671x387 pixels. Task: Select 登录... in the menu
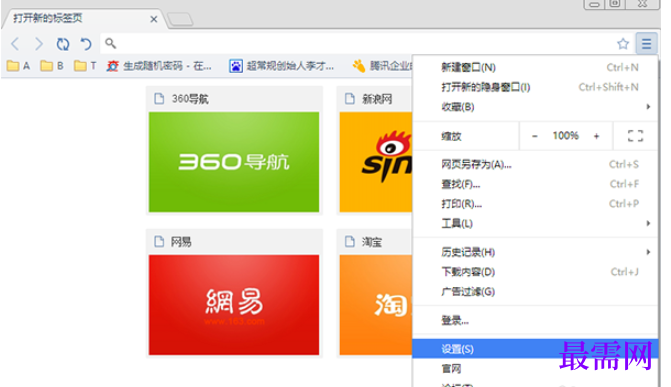(x=535, y=320)
